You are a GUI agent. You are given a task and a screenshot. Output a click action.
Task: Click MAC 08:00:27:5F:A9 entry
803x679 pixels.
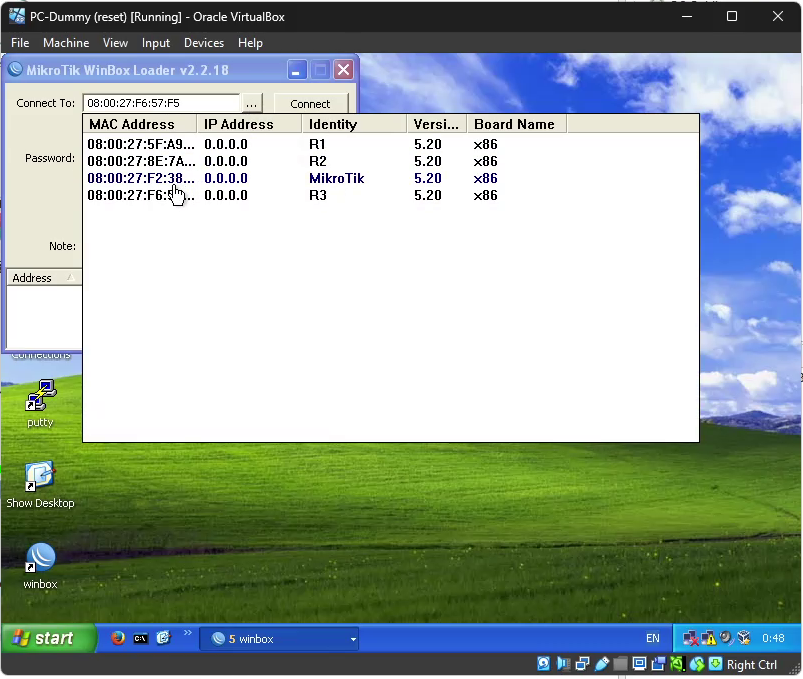tap(141, 144)
